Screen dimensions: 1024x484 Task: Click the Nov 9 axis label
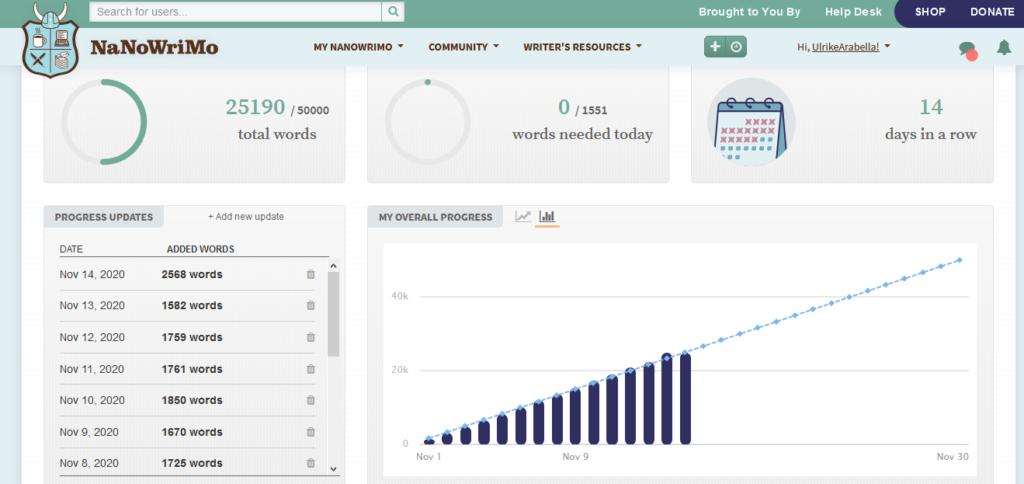click(575, 457)
